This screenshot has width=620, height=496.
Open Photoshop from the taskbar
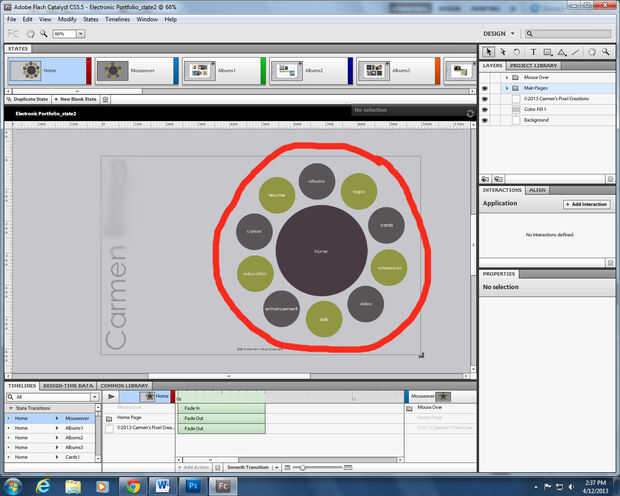pos(193,486)
